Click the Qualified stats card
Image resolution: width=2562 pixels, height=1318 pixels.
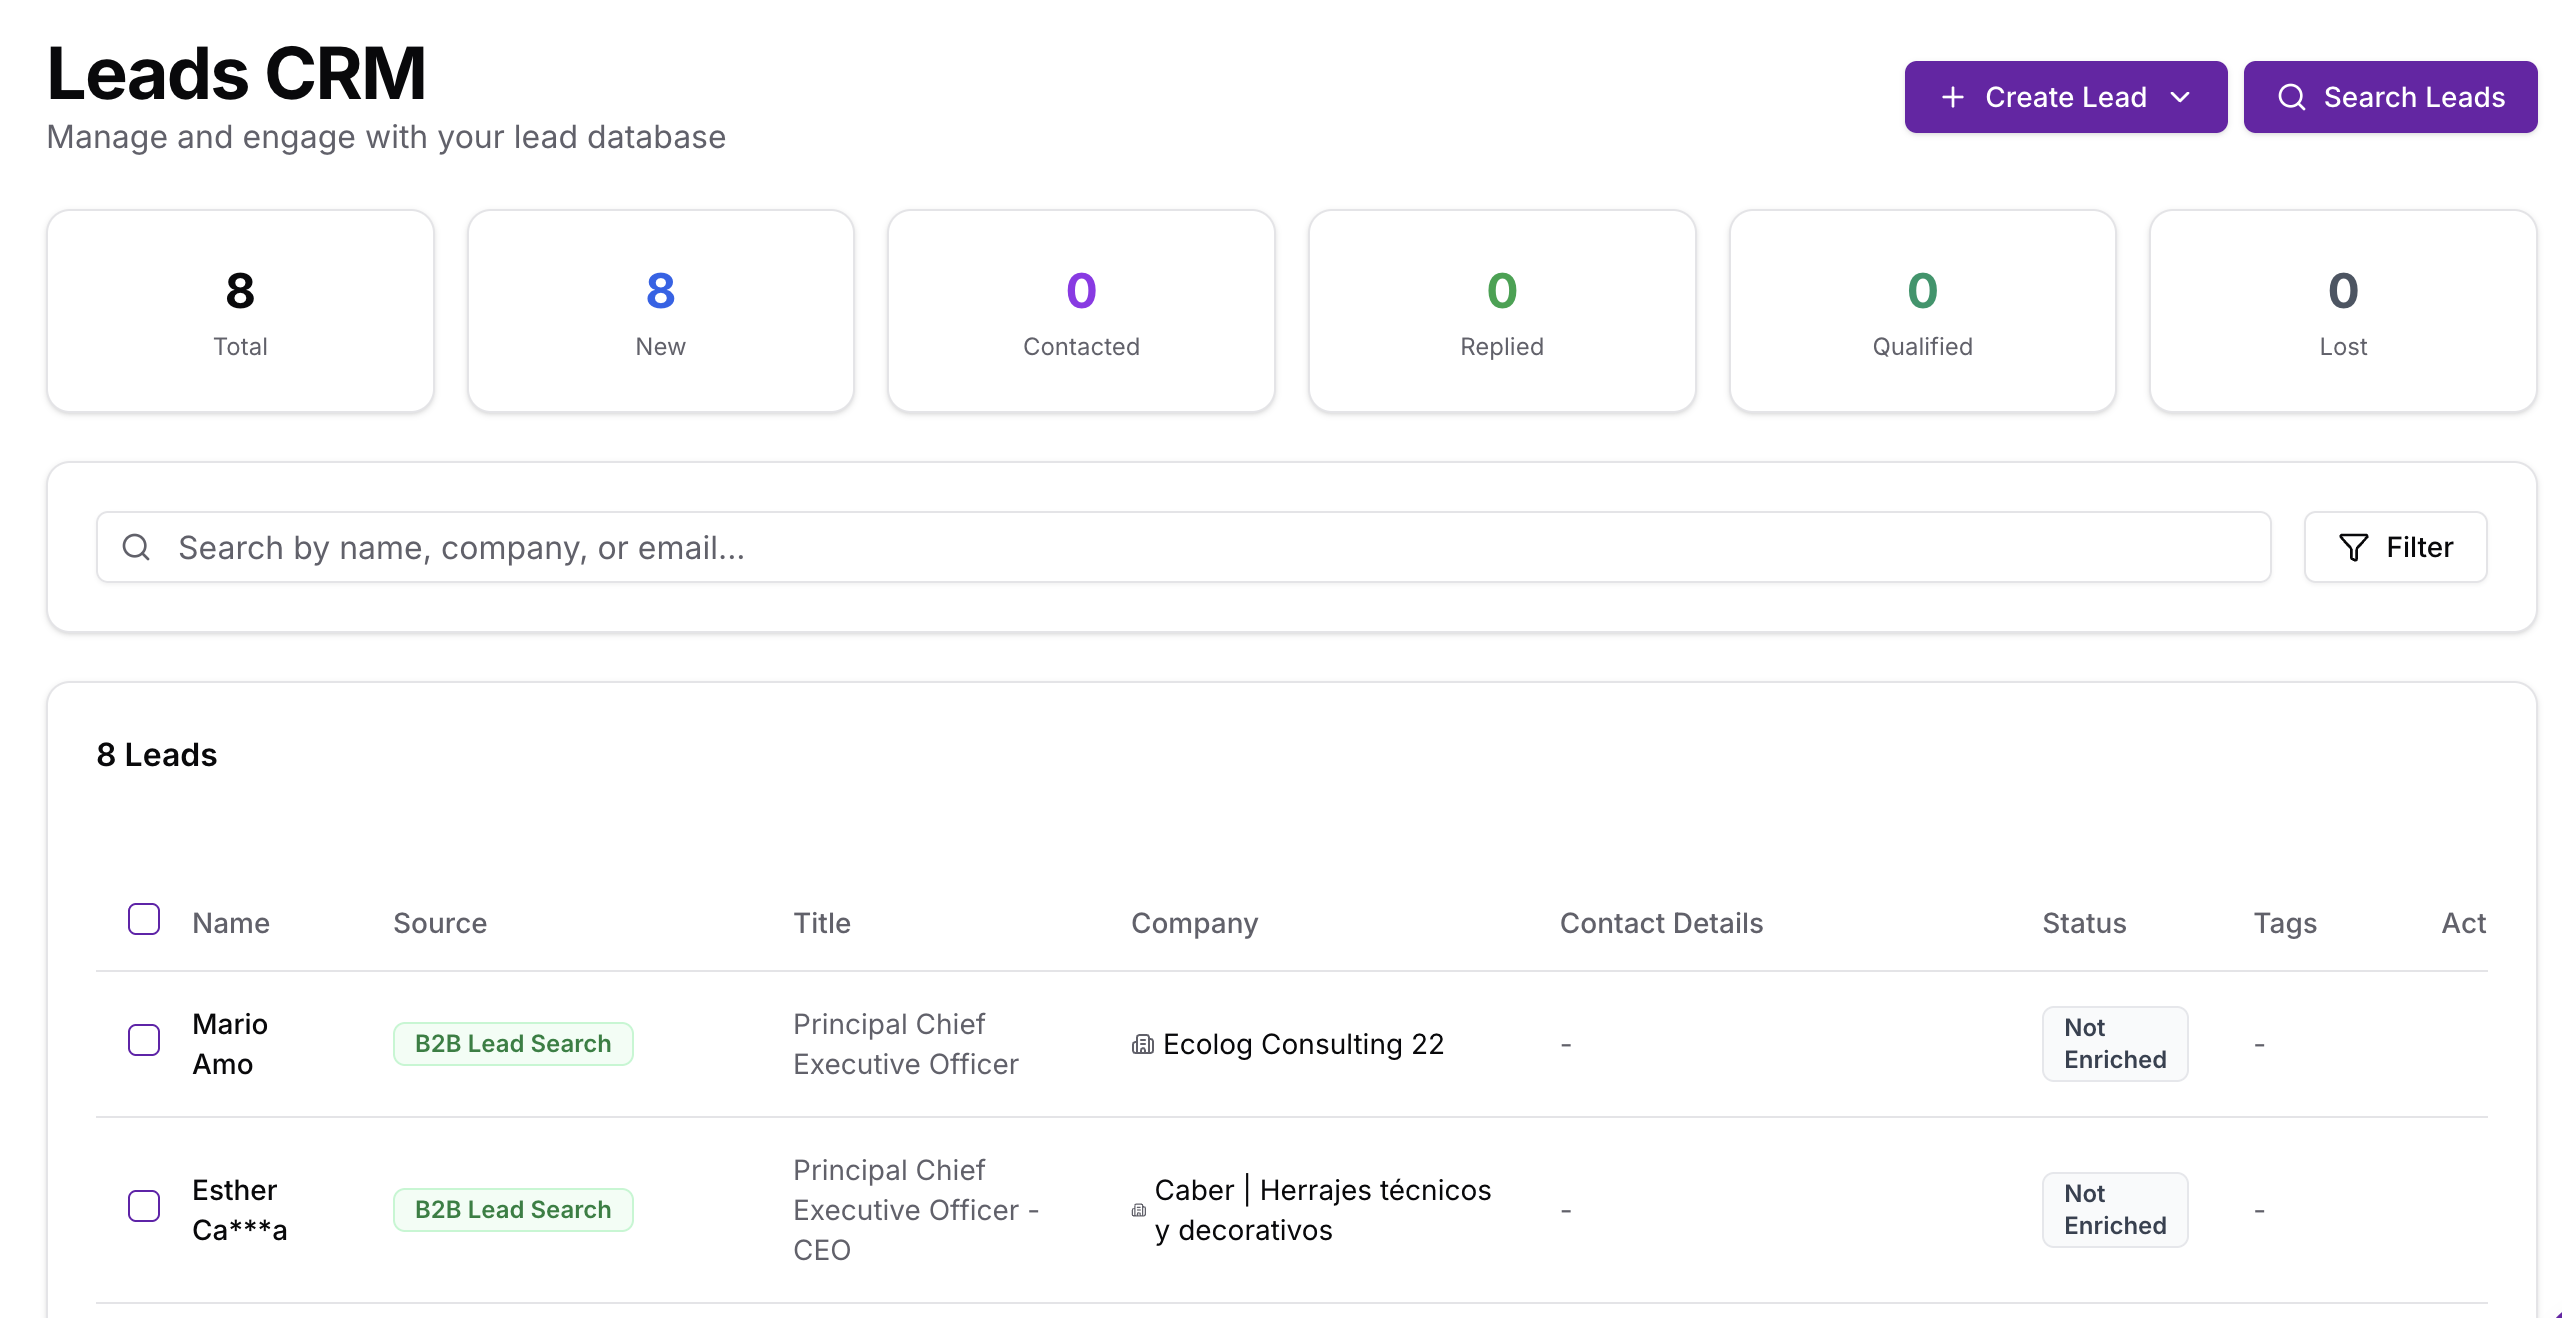[1922, 311]
